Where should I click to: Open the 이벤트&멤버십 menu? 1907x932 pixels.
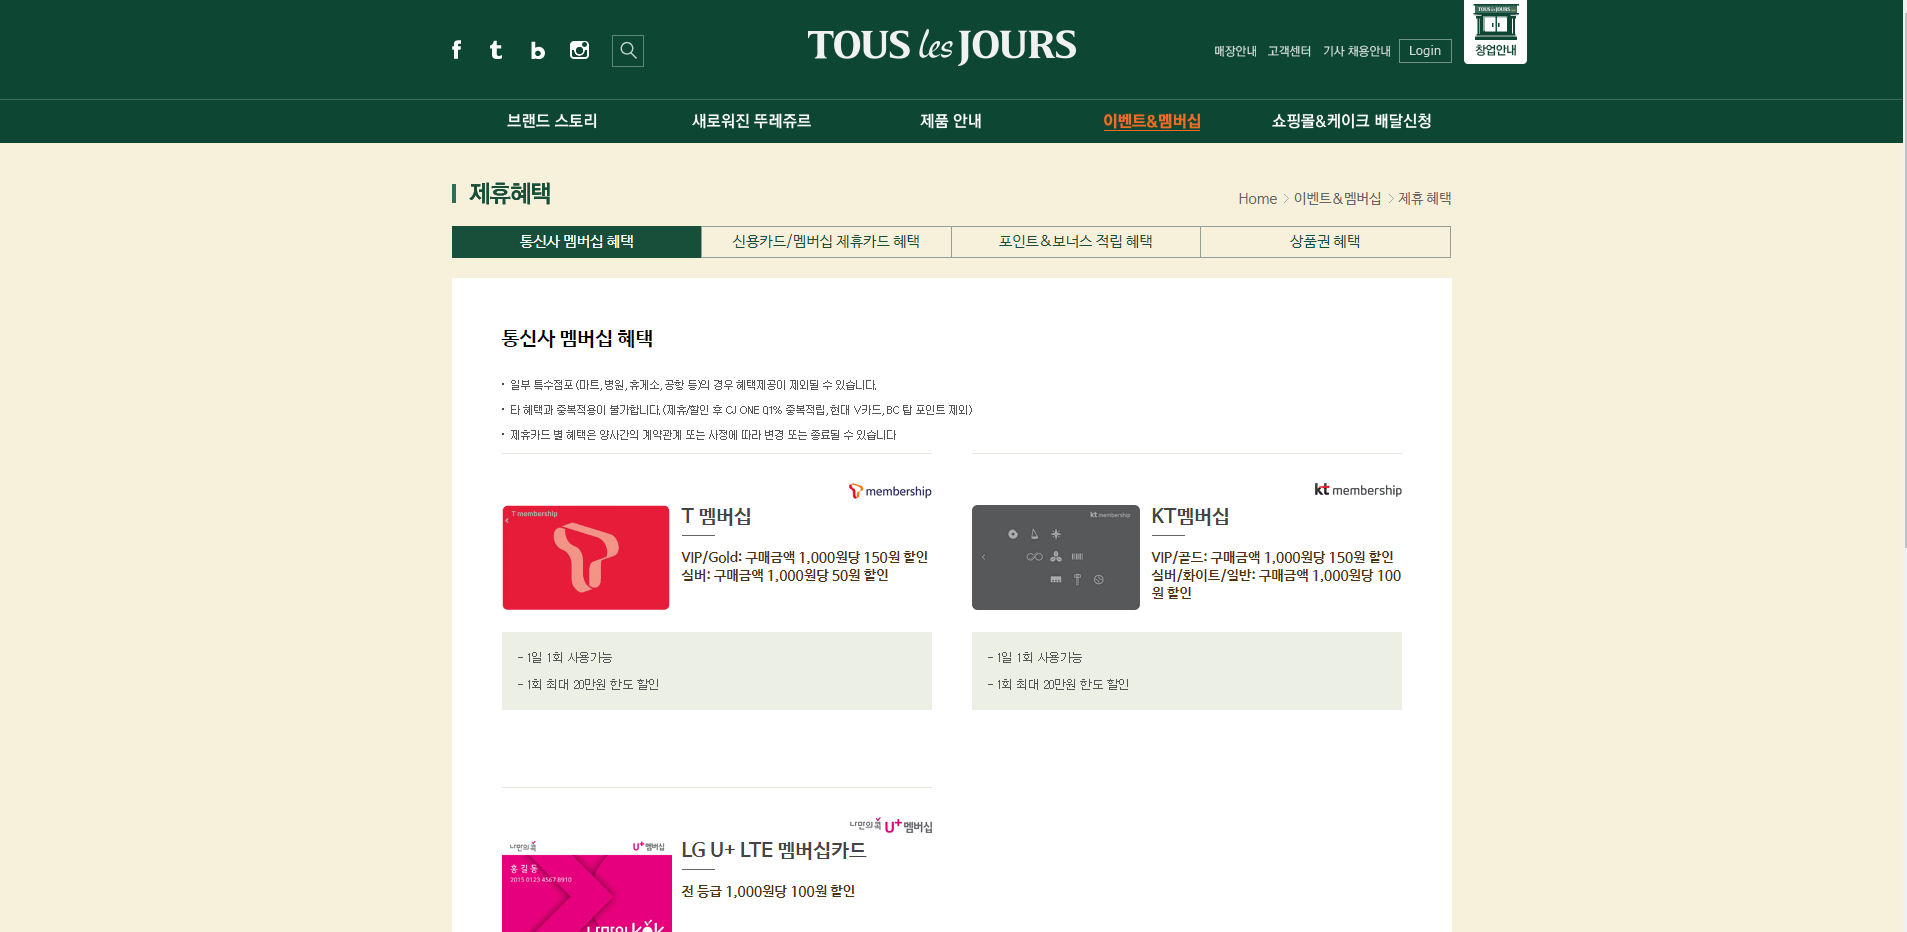(x=1152, y=121)
